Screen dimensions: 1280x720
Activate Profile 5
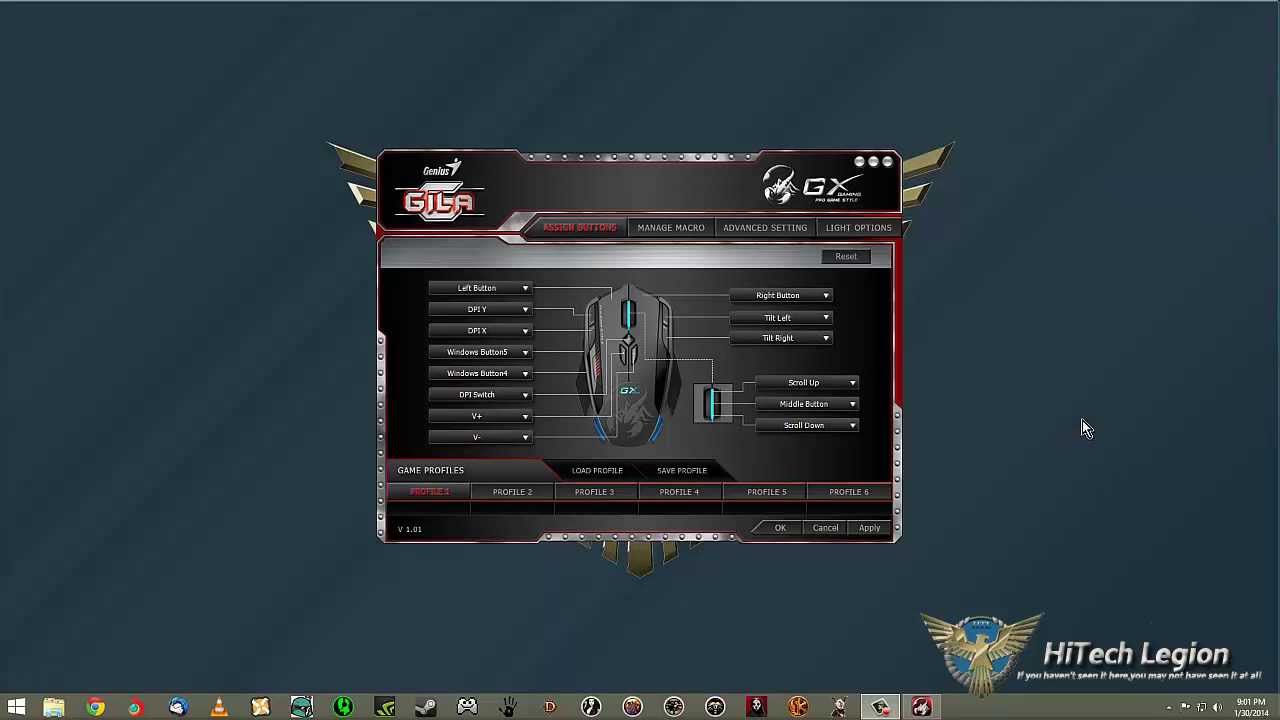point(766,492)
